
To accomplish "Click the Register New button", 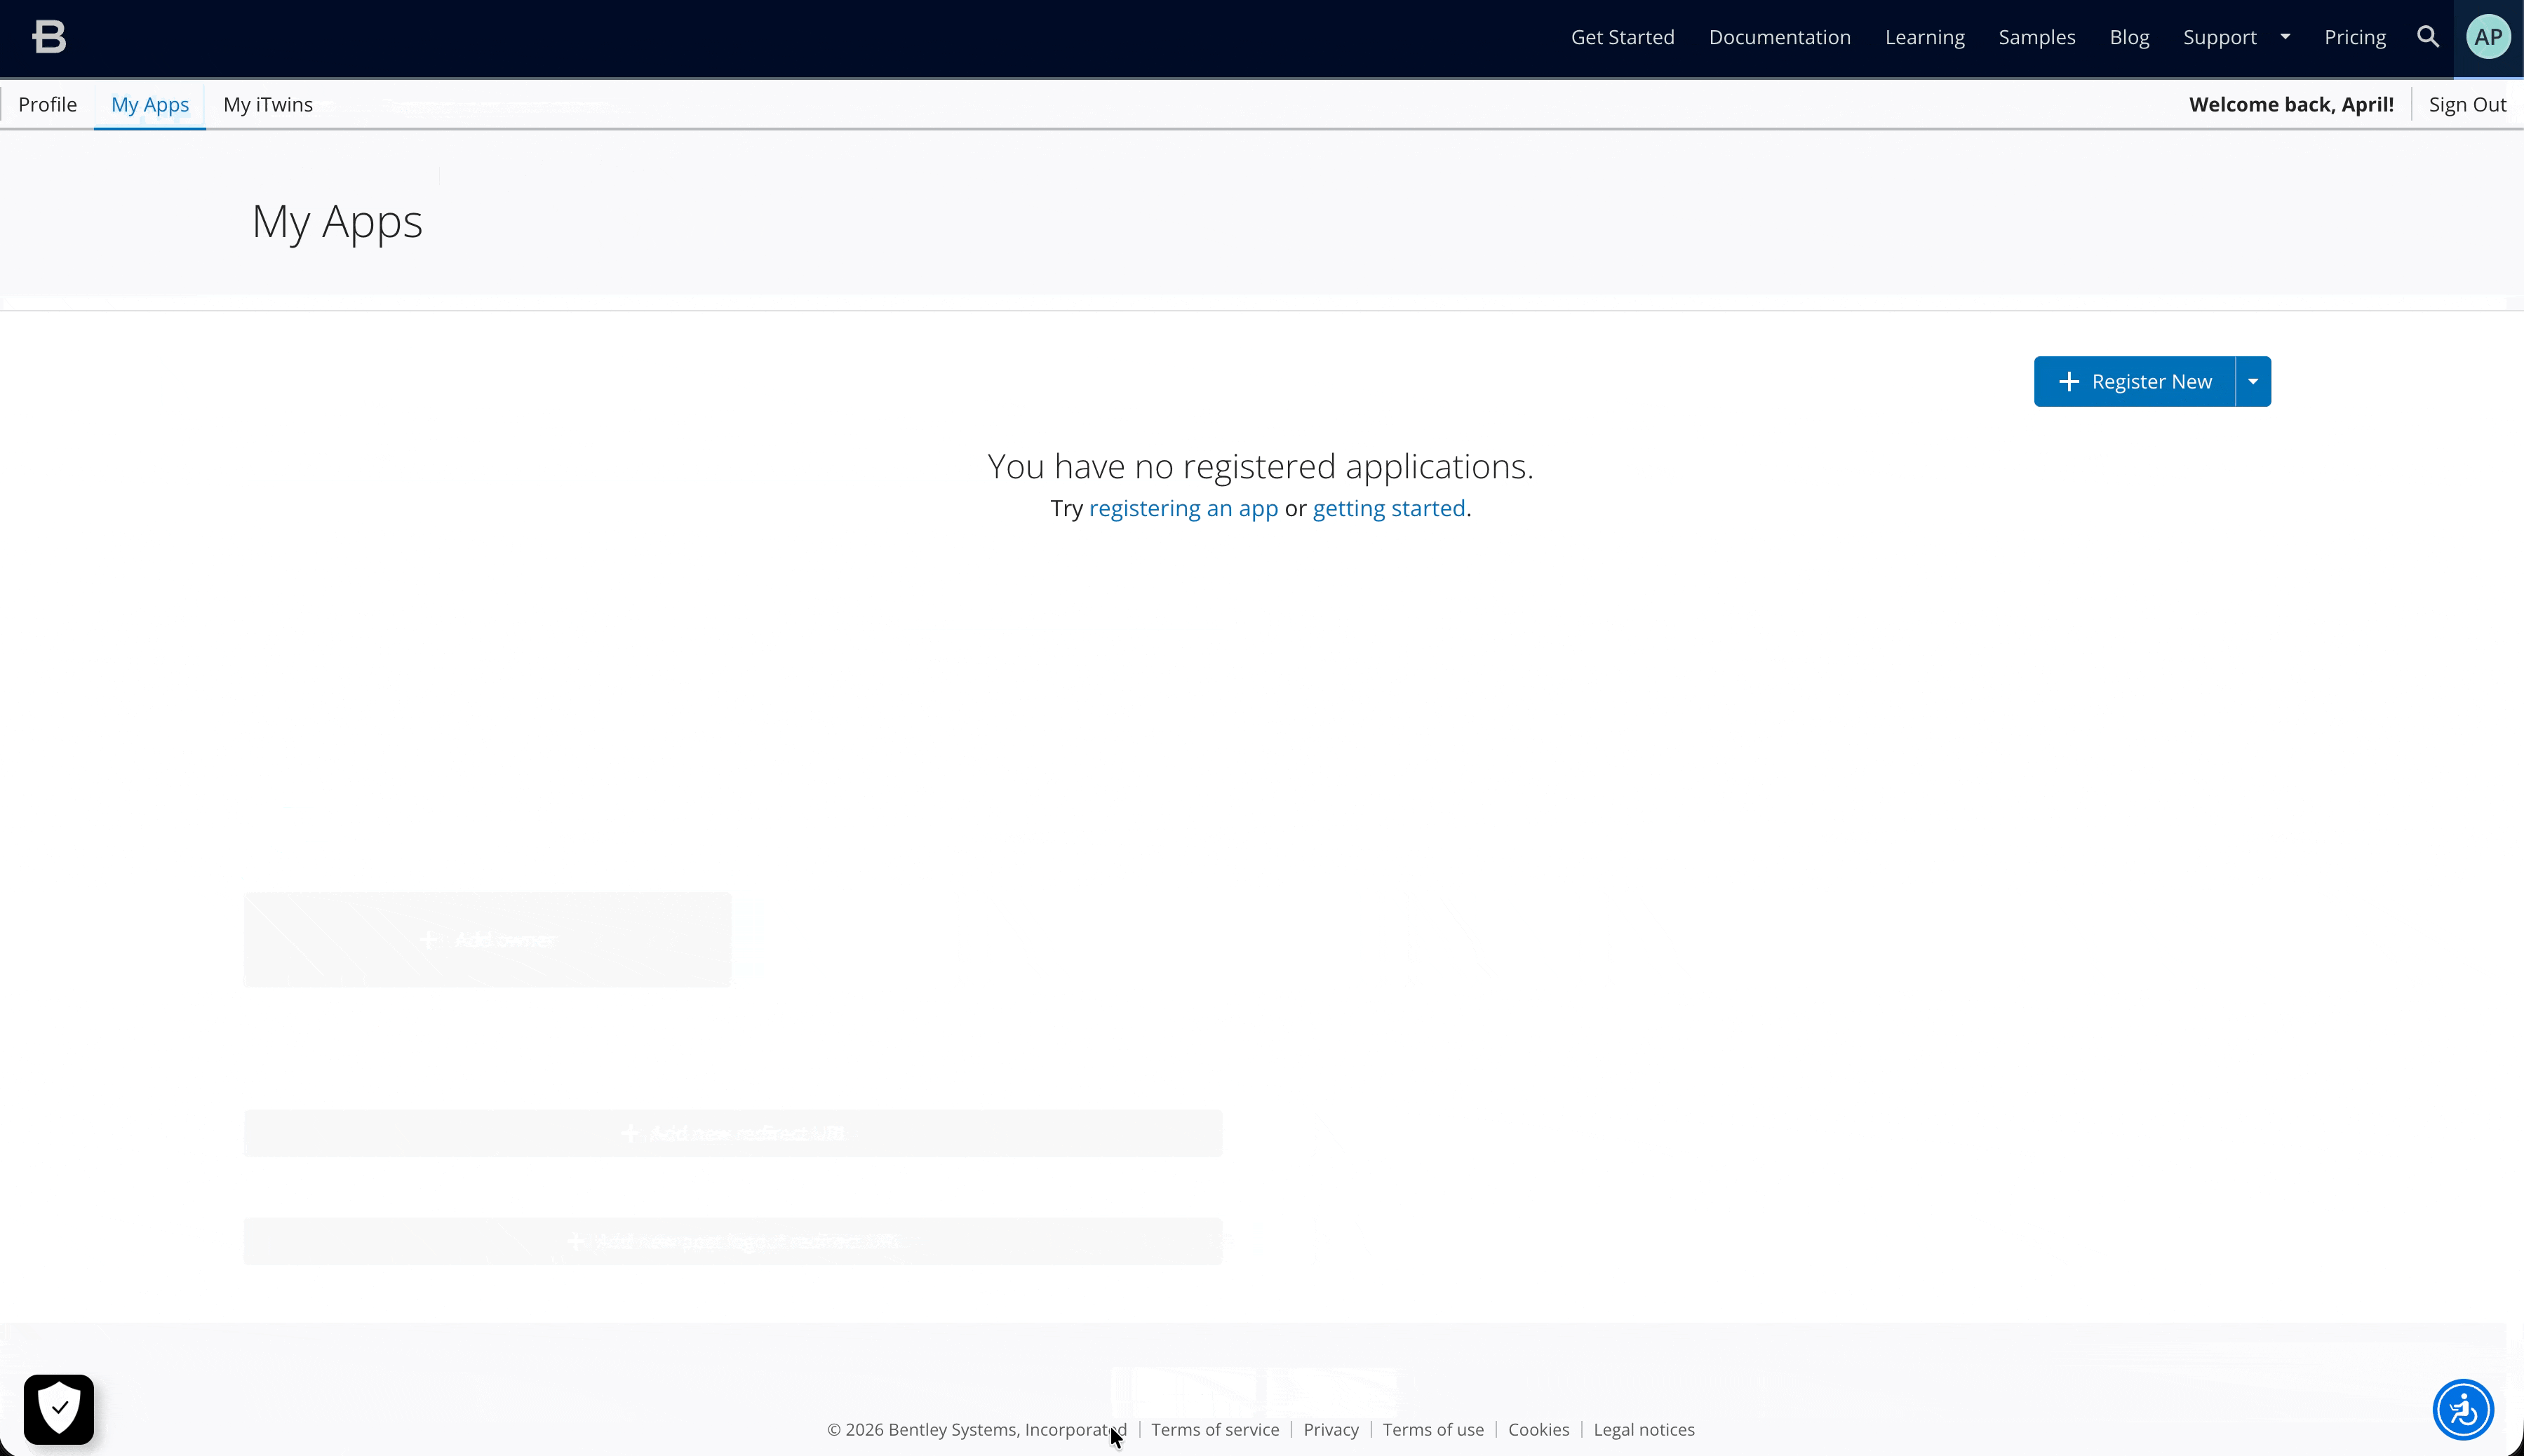I will [x=2134, y=381].
